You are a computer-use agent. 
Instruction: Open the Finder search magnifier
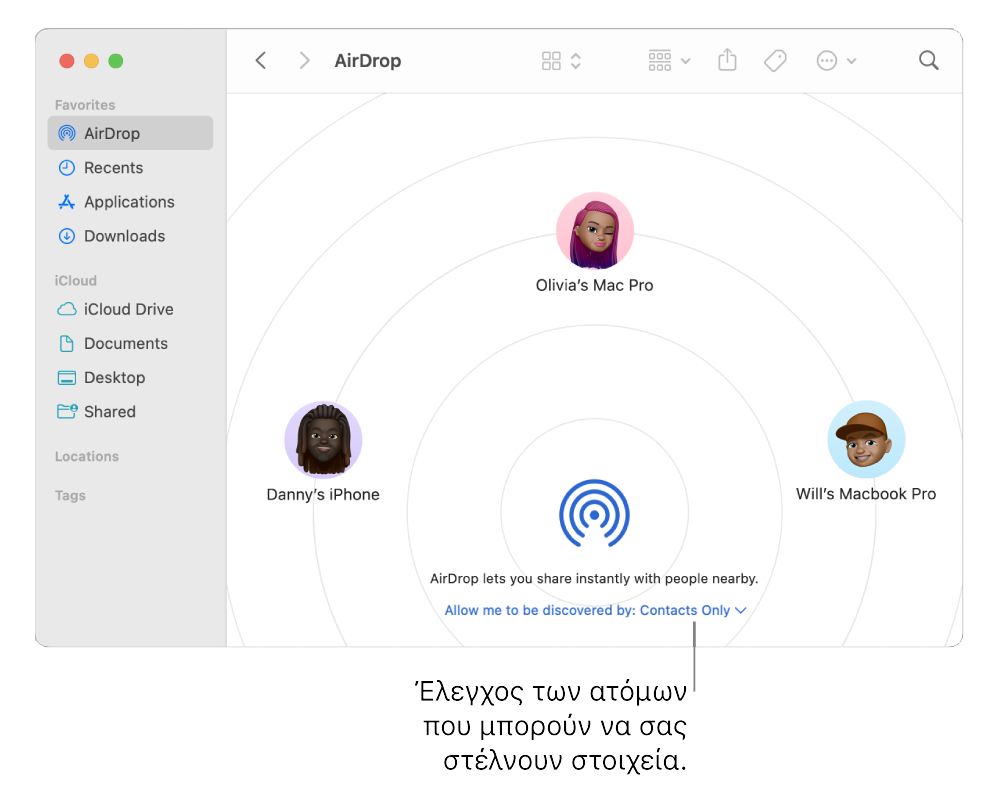point(929,61)
